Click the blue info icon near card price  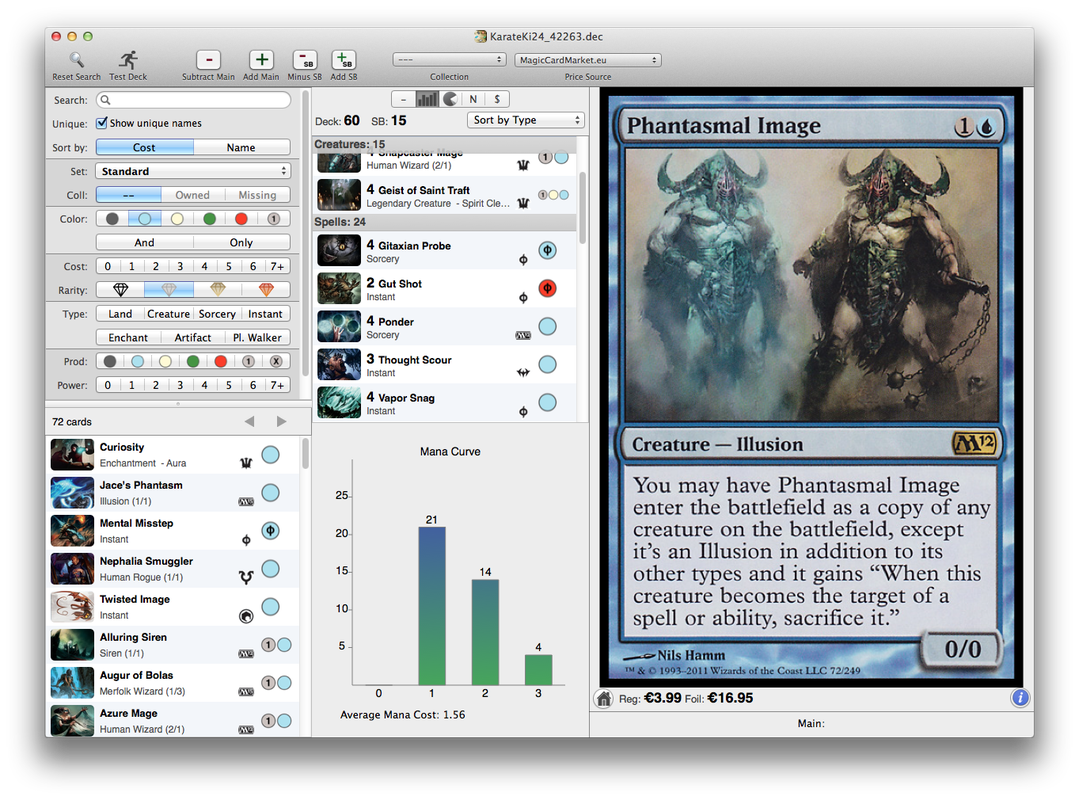pyautogui.click(x=1020, y=698)
